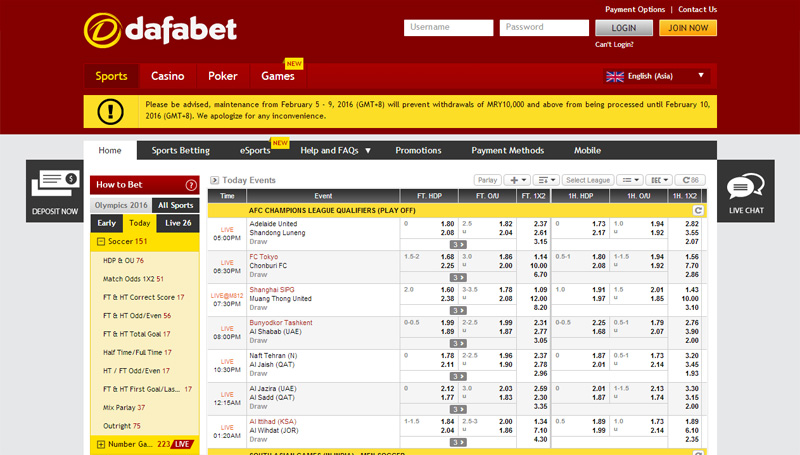This screenshot has width=800, height=455.
Task: Click the dafabet logo
Action: (160, 31)
